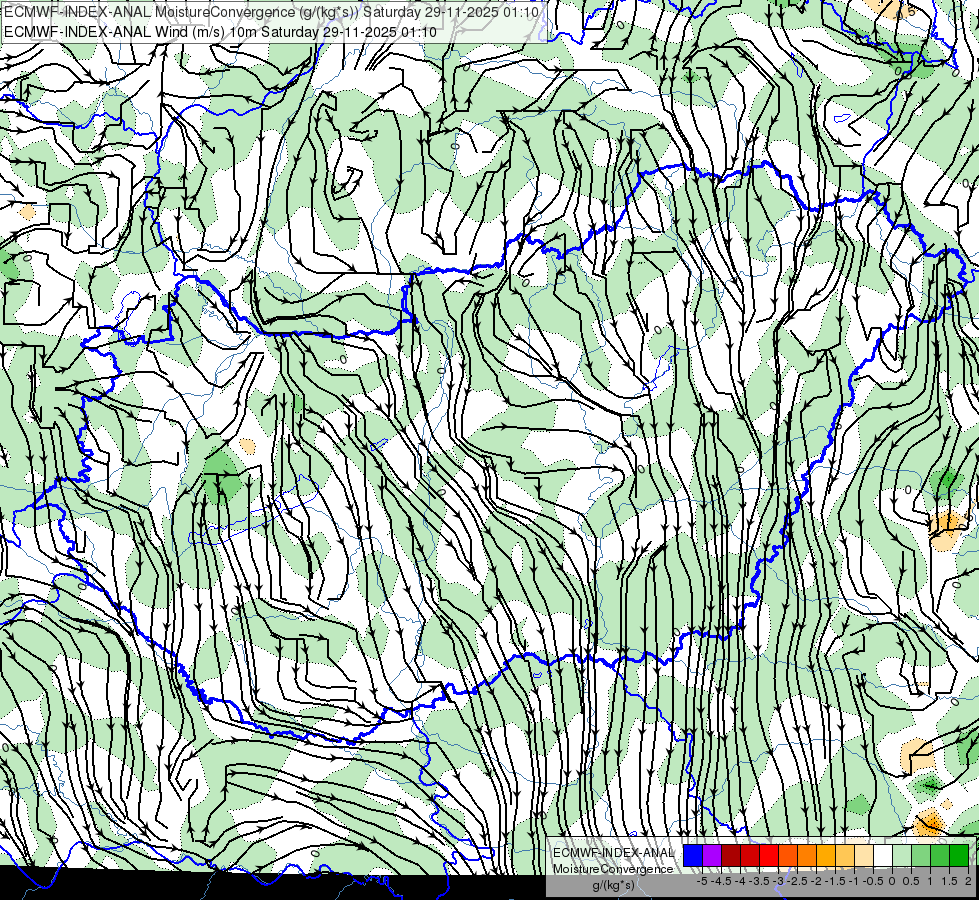The image size is (979, 900).
Task: Click the darkest green swatch between 1.5 and 2
Action: pyautogui.click(x=959, y=856)
